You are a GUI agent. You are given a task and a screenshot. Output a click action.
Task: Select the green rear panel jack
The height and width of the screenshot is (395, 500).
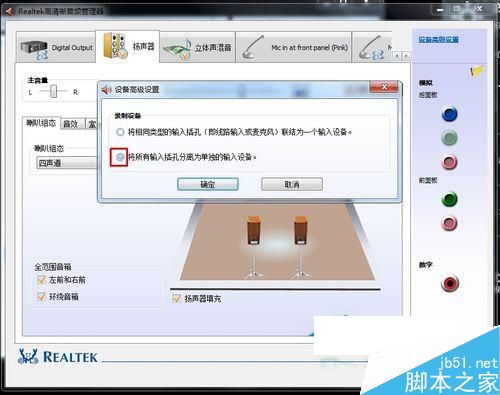pos(449,138)
